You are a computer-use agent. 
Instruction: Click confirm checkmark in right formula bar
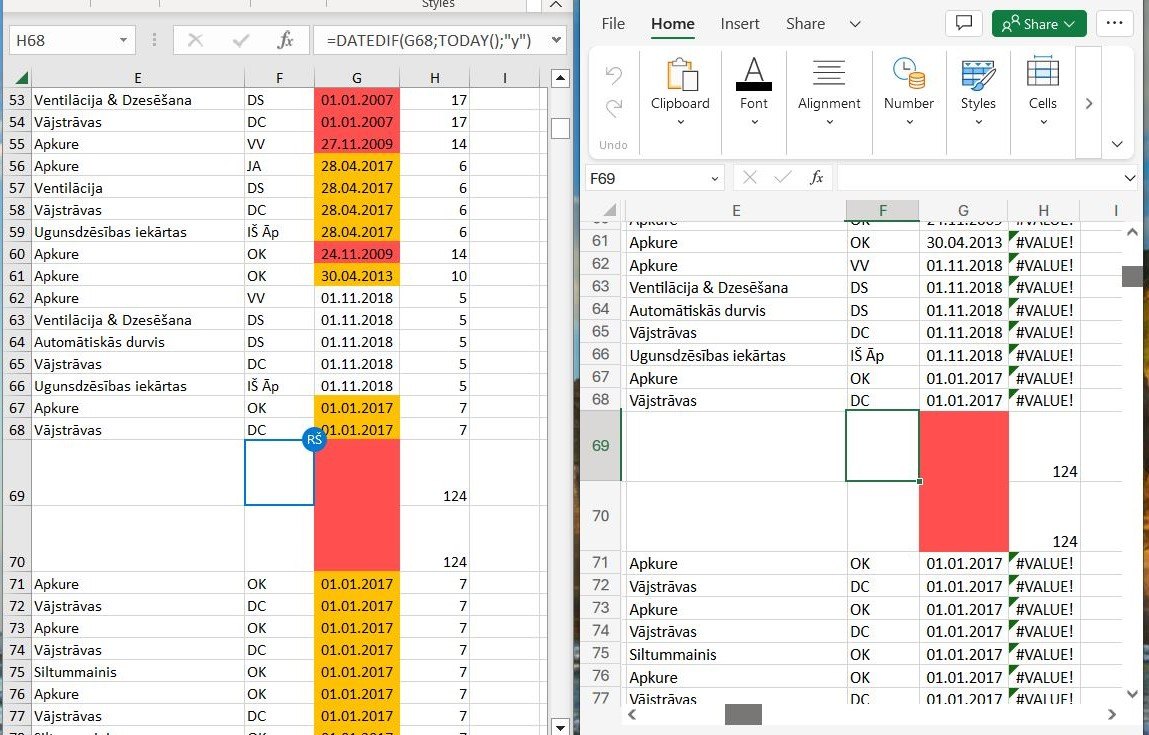click(783, 178)
